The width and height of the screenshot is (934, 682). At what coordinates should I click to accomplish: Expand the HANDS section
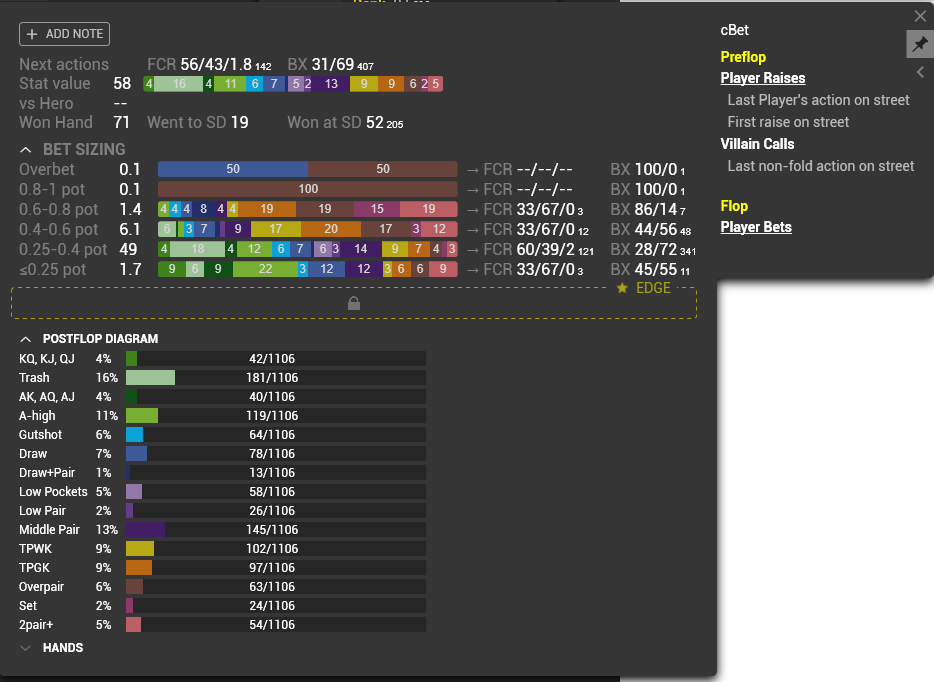click(25, 648)
